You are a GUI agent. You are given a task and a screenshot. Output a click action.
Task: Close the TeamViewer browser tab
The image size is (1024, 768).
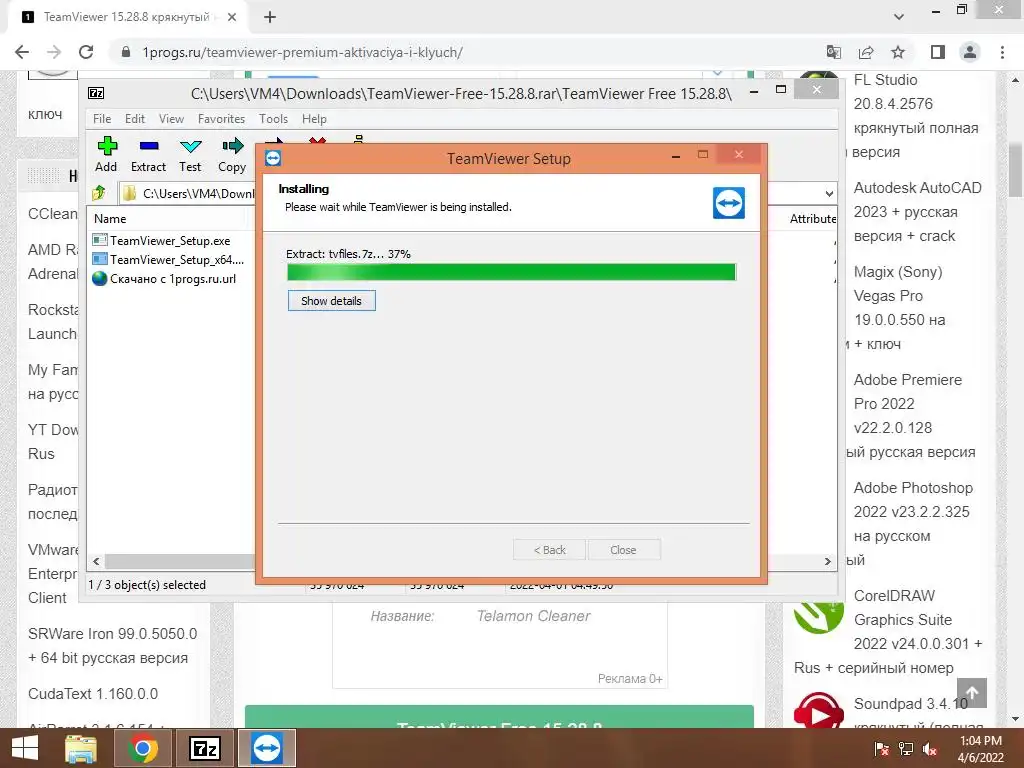tap(232, 18)
